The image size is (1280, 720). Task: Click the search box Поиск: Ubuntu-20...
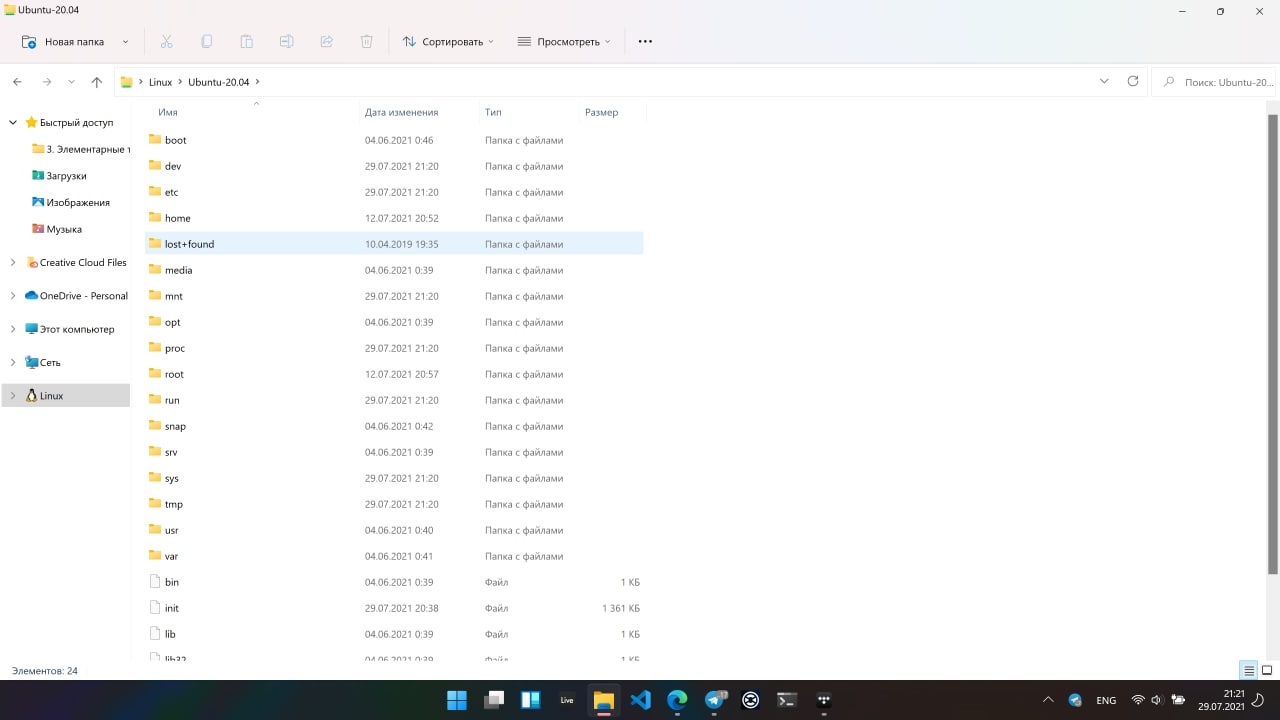(x=1215, y=82)
